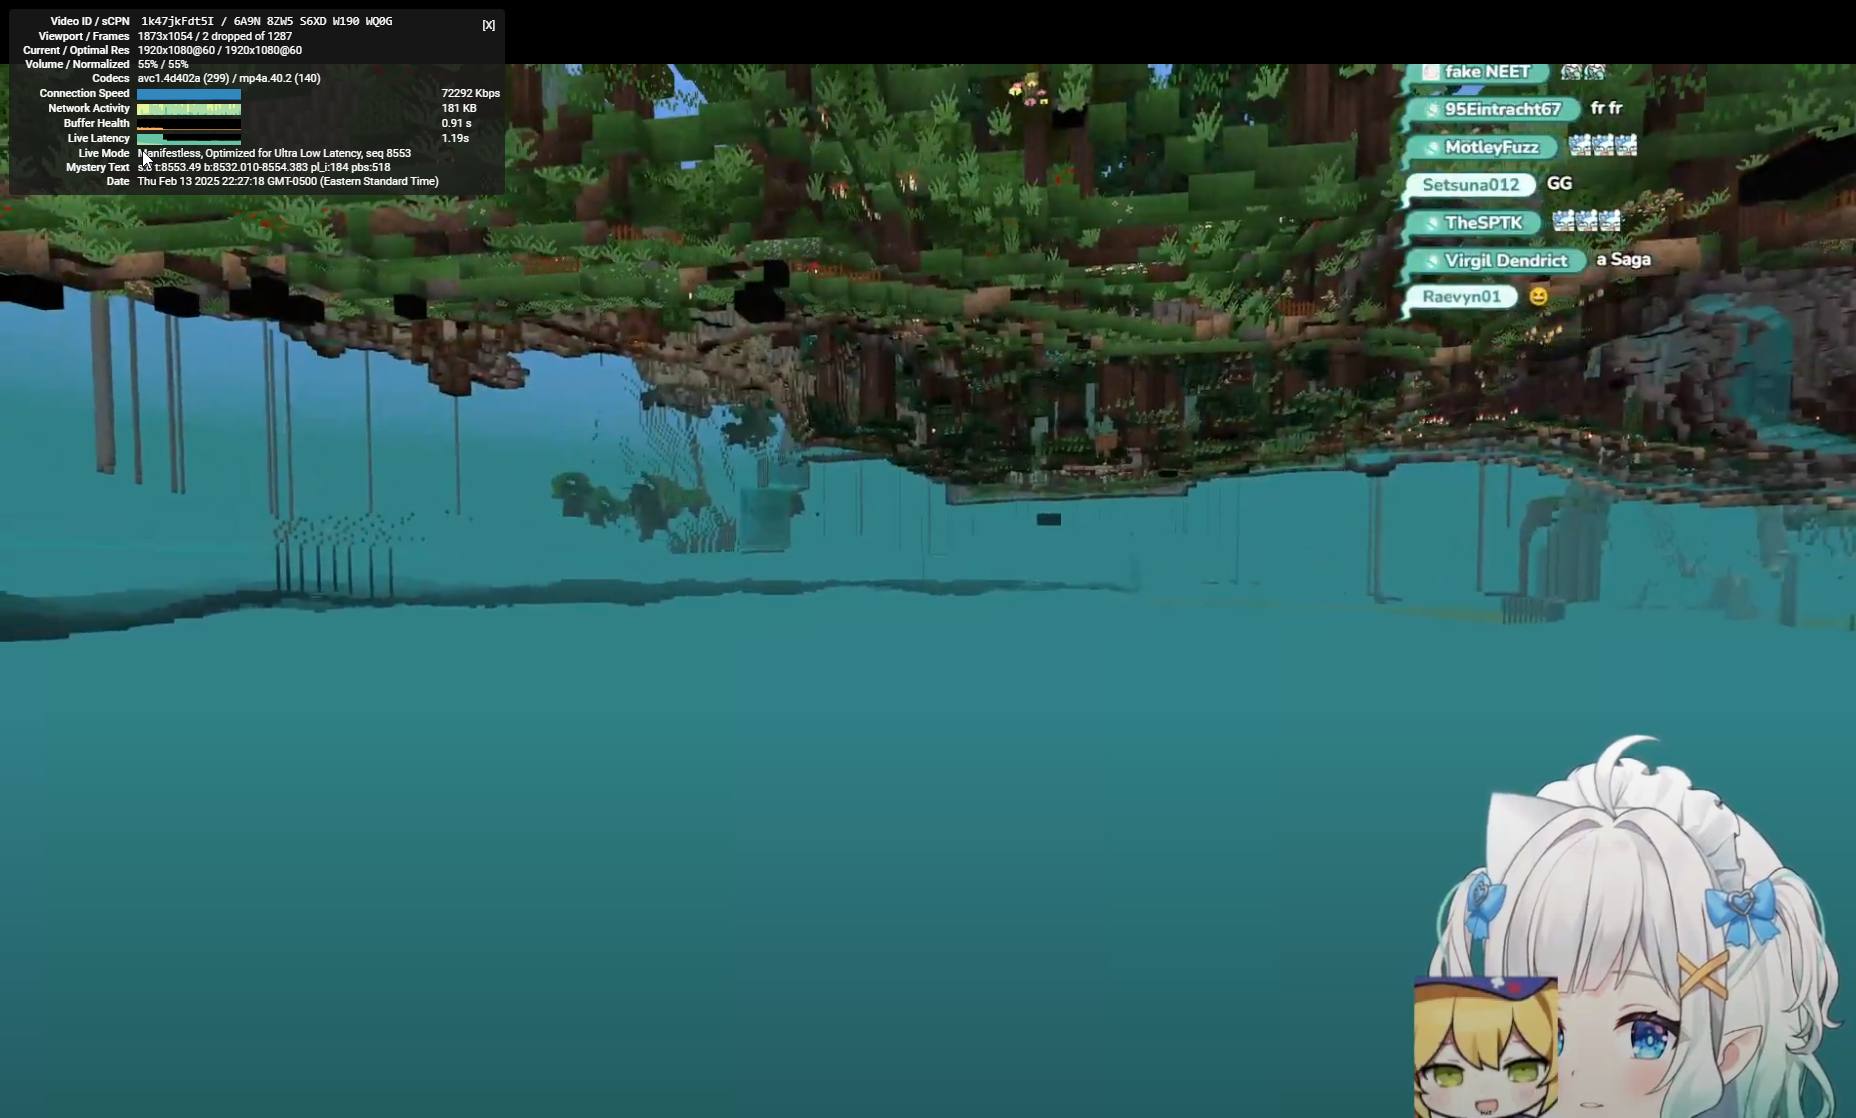Click the codecs value 'avc1.4d402a (299) / mp4a.40.2 (140)'

click(x=229, y=78)
